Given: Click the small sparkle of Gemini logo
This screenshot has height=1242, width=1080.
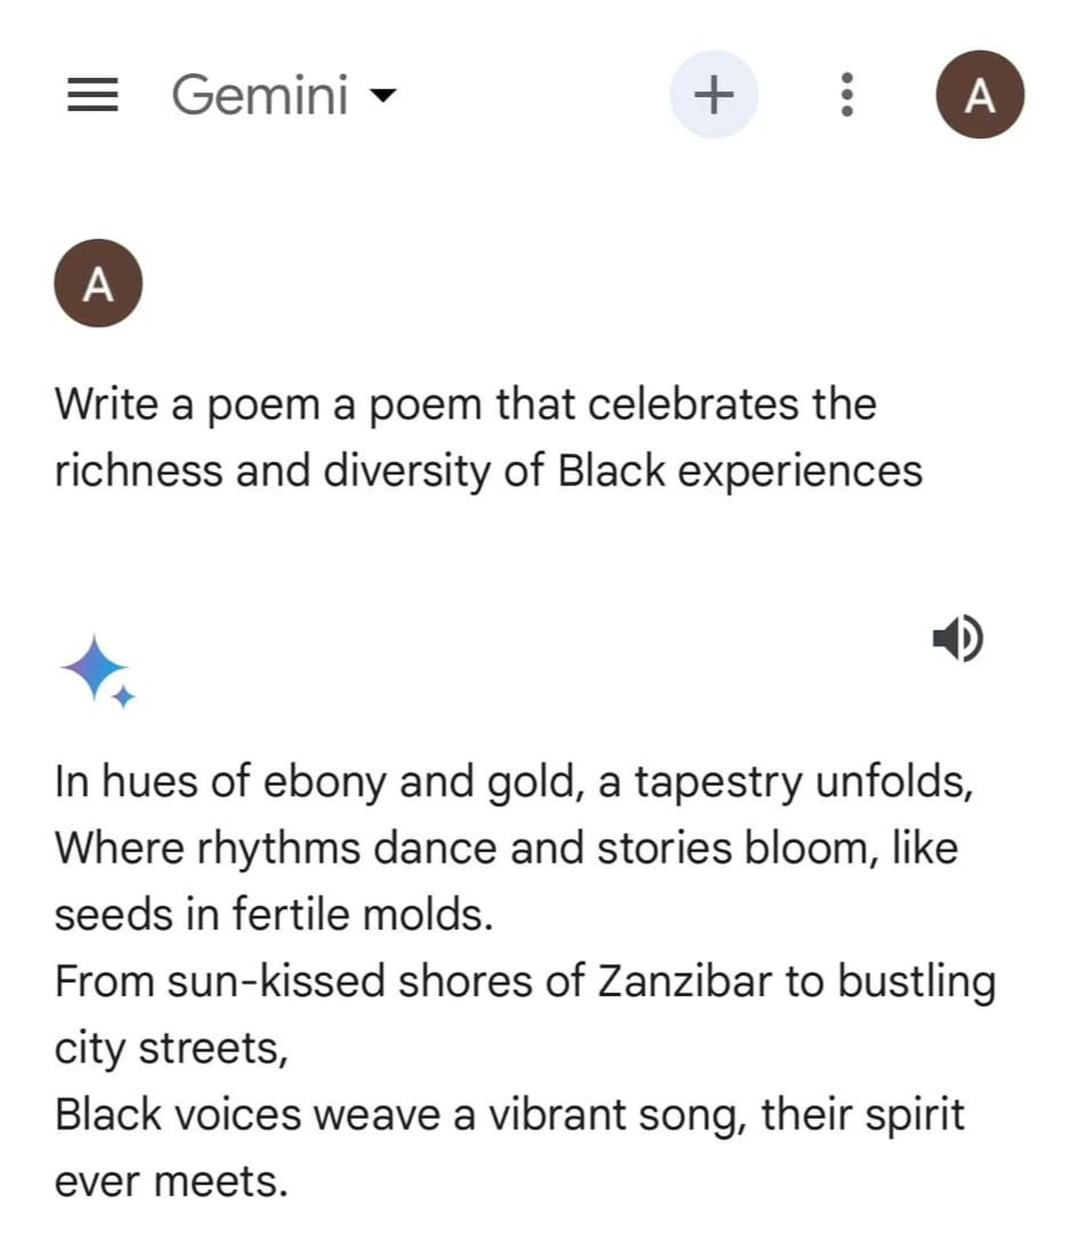Looking at the screenshot, I should point(123,697).
